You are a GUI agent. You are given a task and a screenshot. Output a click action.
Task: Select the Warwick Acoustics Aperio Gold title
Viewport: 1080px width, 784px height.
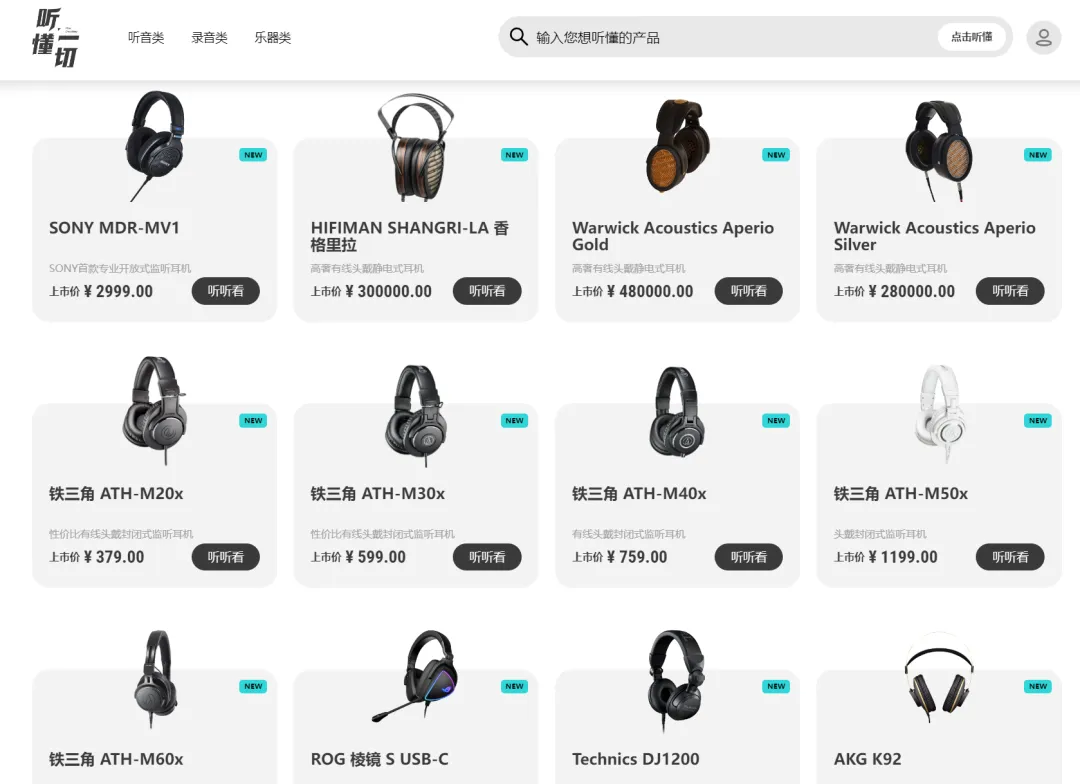click(x=673, y=236)
